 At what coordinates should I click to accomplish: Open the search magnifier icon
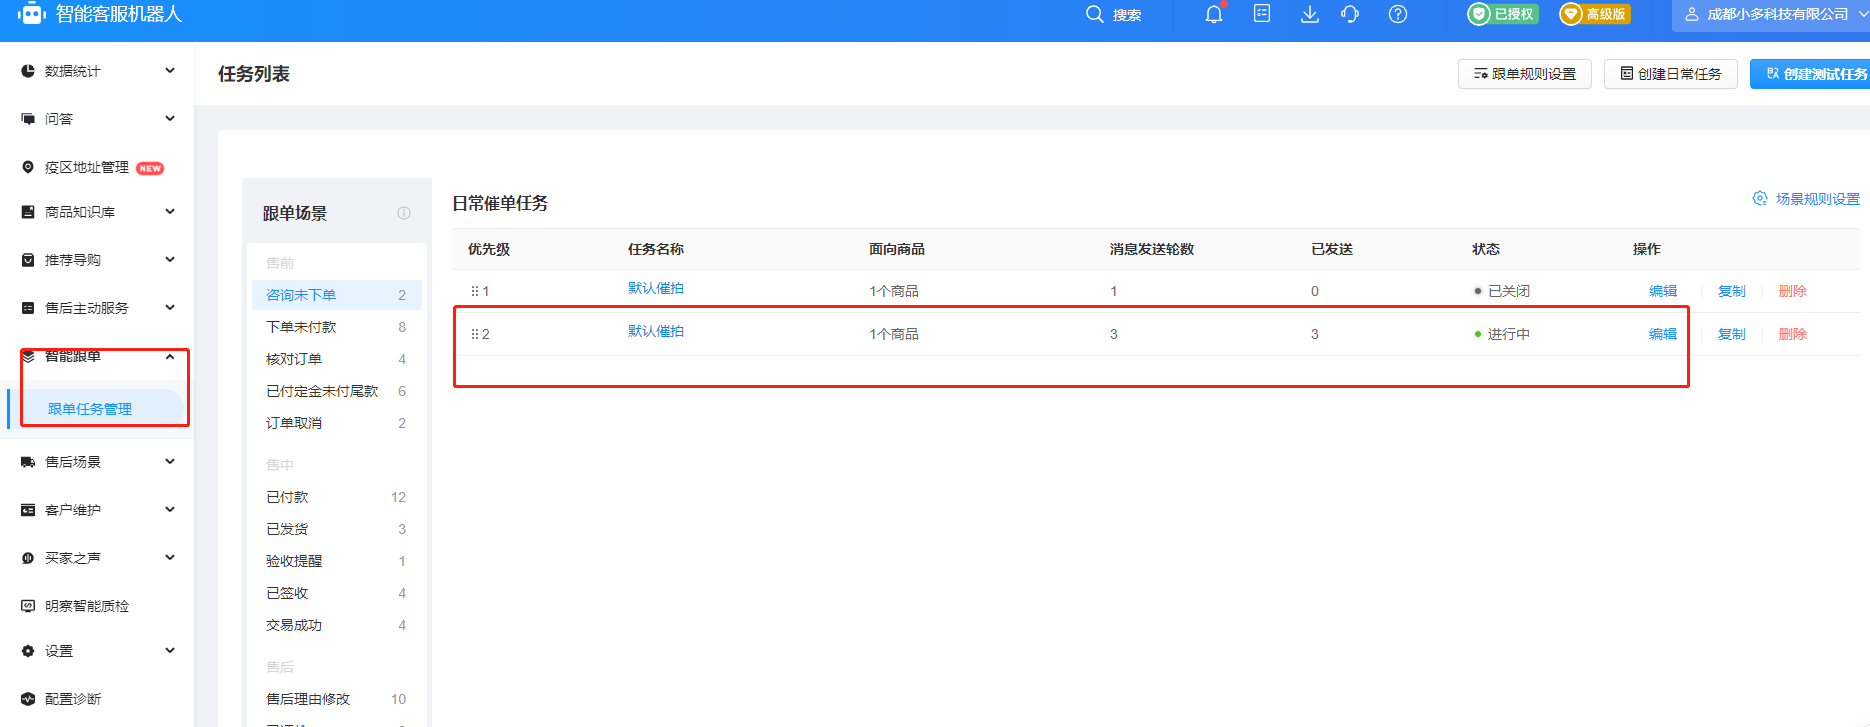coord(1095,14)
